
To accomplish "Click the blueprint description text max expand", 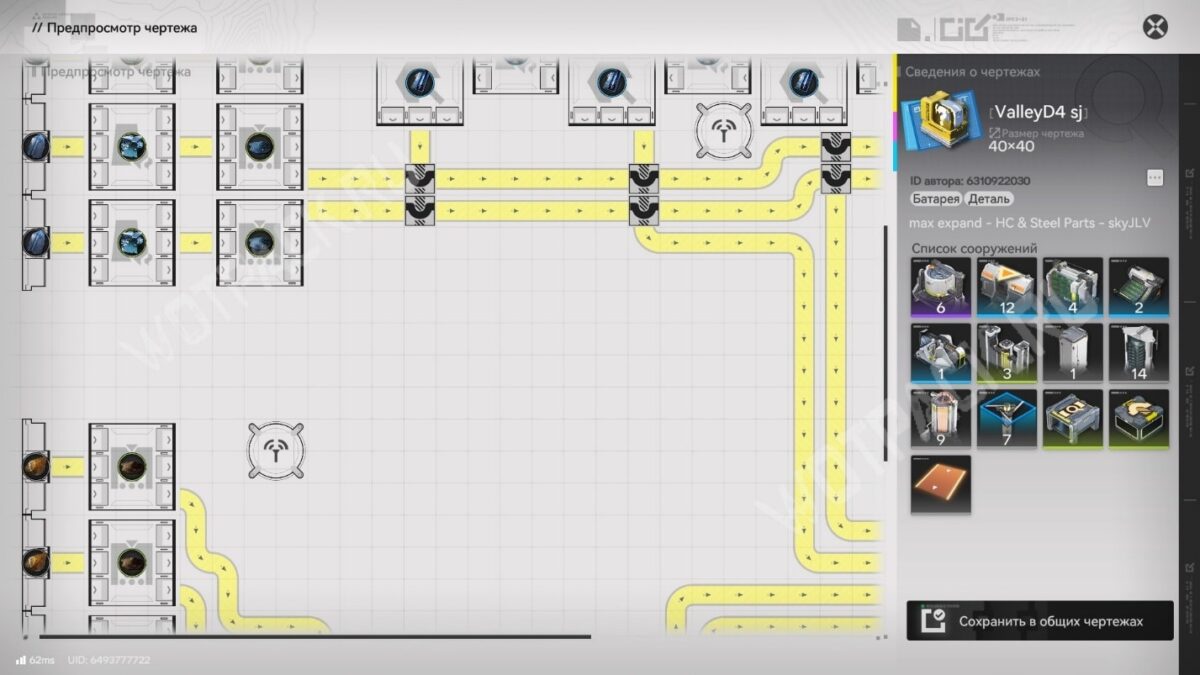I will point(1030,223).
